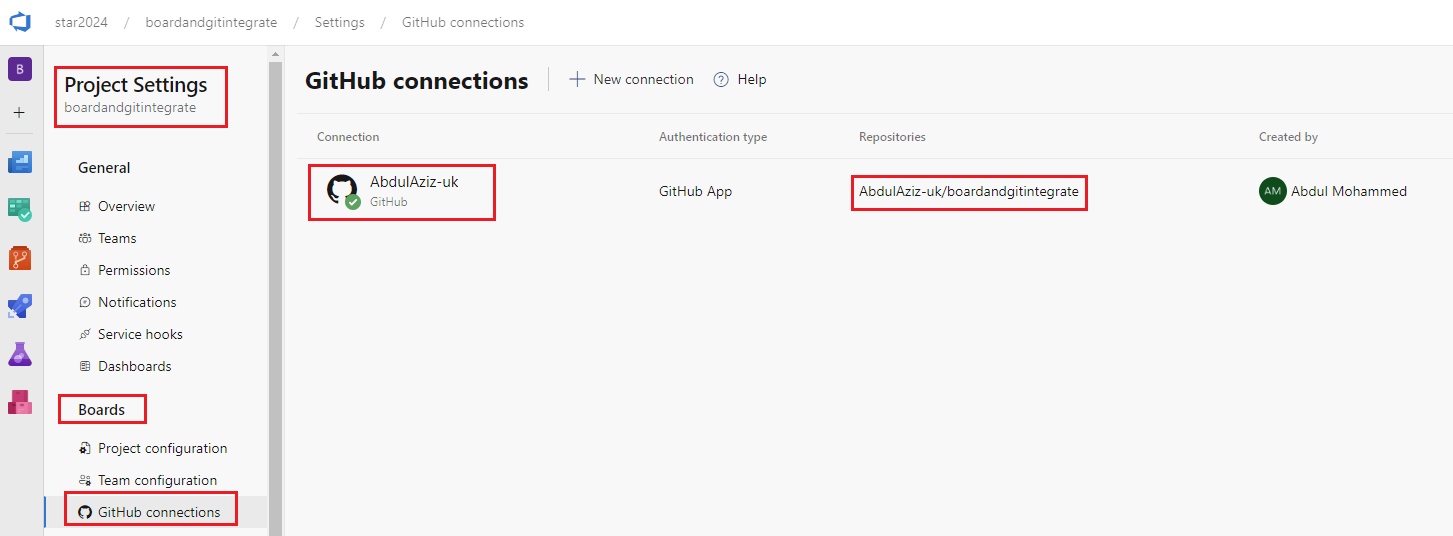Open Notifications settings page
The width and height of the screenshot is (1453, 536).
click(137, 302)
